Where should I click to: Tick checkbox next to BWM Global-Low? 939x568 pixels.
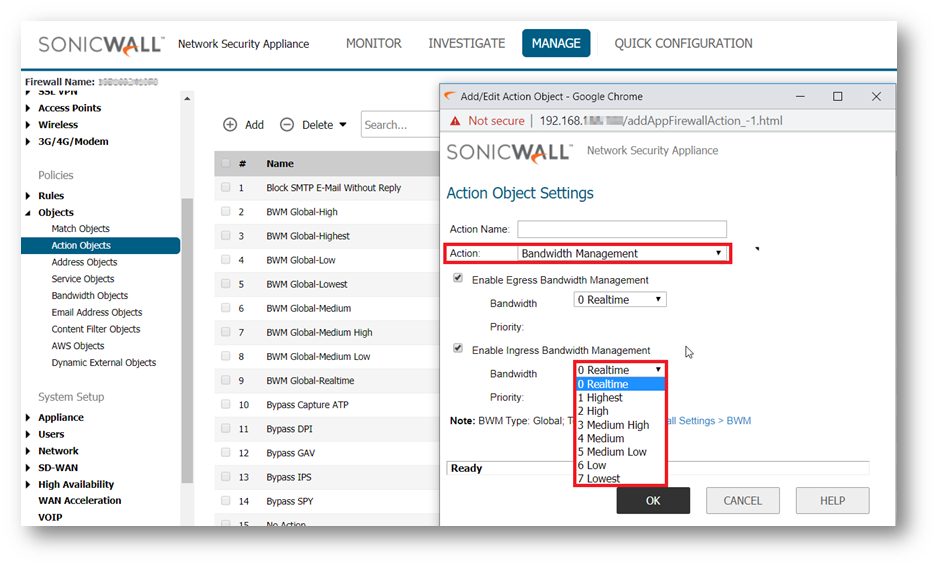click(226, 259)
